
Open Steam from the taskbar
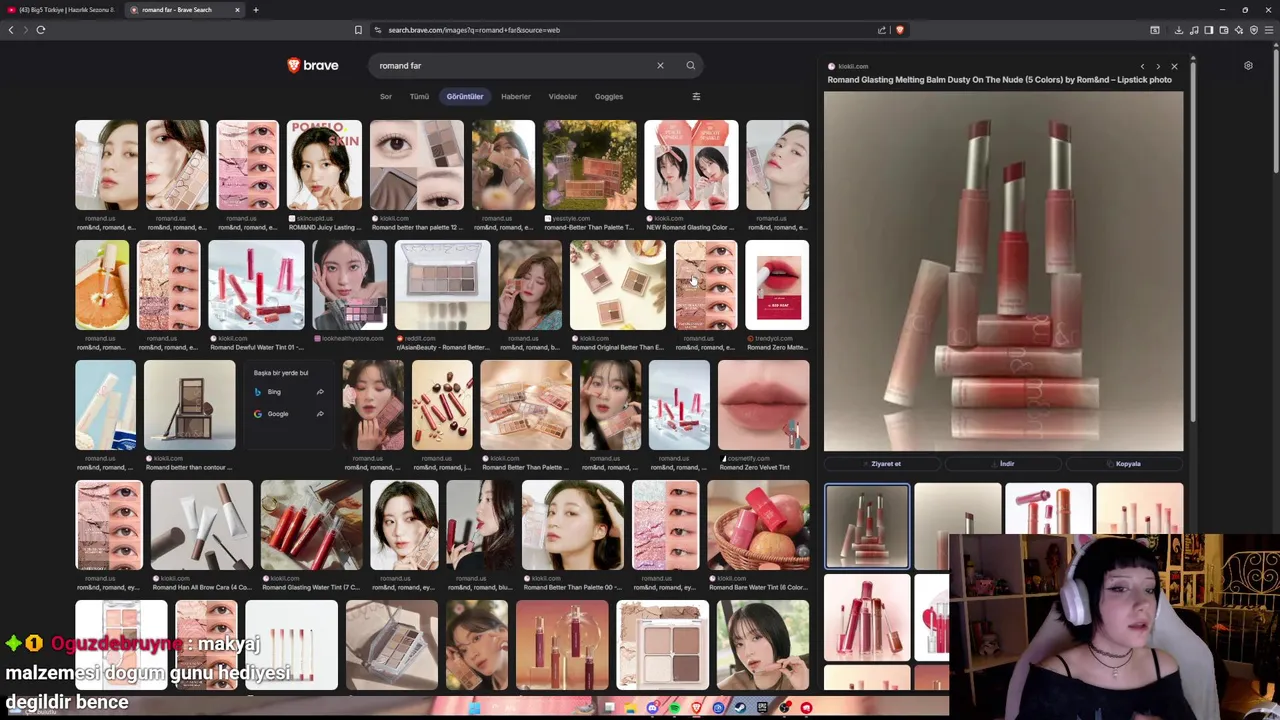coord(741,708)
